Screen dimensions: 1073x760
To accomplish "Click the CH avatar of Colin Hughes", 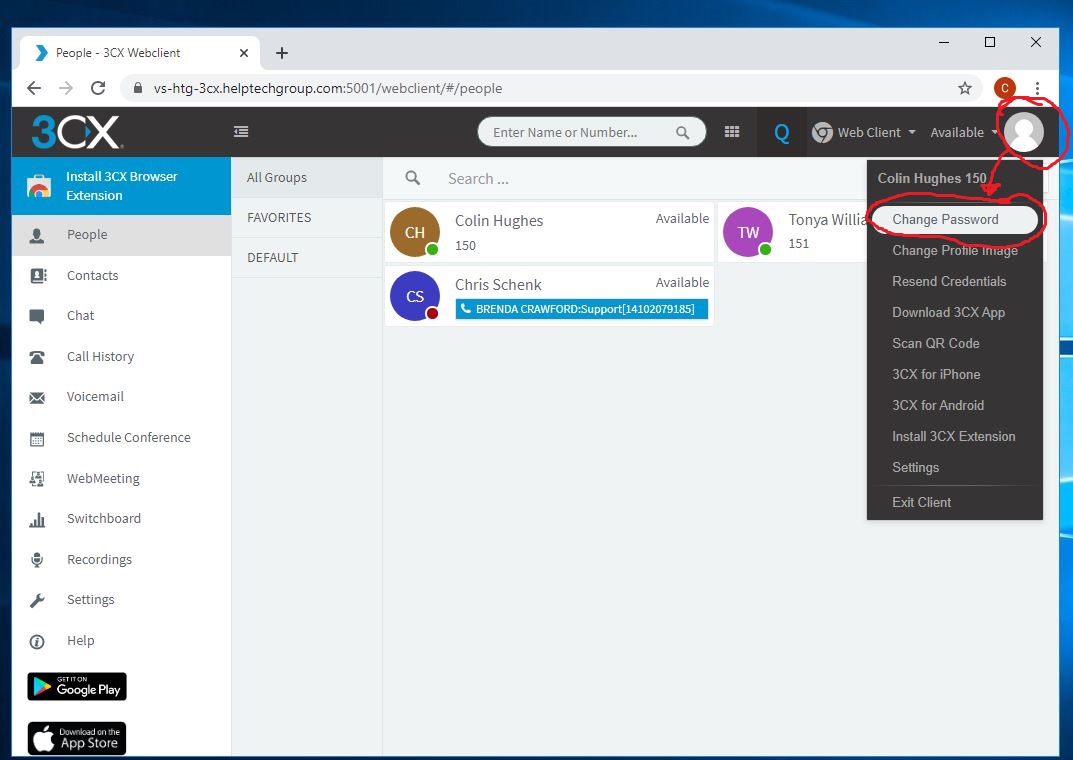I will pyautogui.click(x=415, y=232).
